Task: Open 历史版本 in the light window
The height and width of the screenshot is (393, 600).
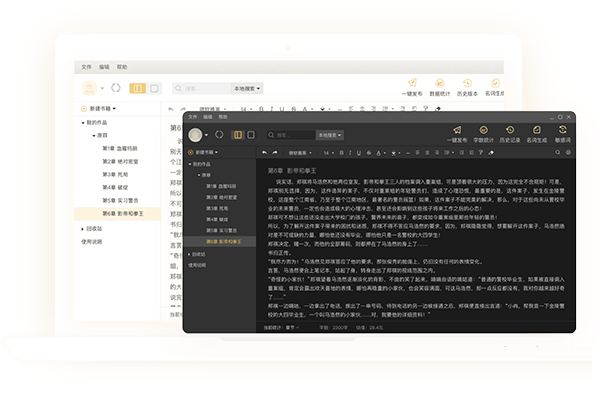Action: (467, 88)
